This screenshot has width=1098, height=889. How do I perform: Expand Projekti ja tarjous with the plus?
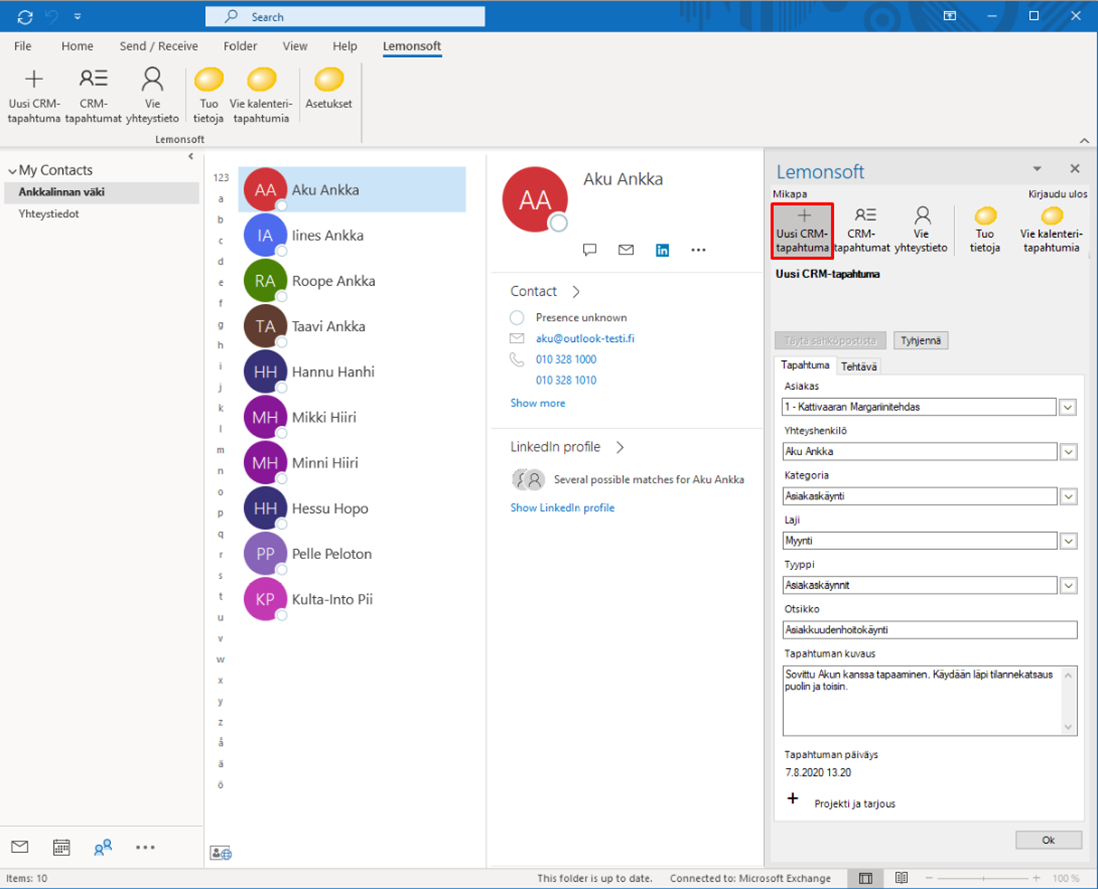793,799
